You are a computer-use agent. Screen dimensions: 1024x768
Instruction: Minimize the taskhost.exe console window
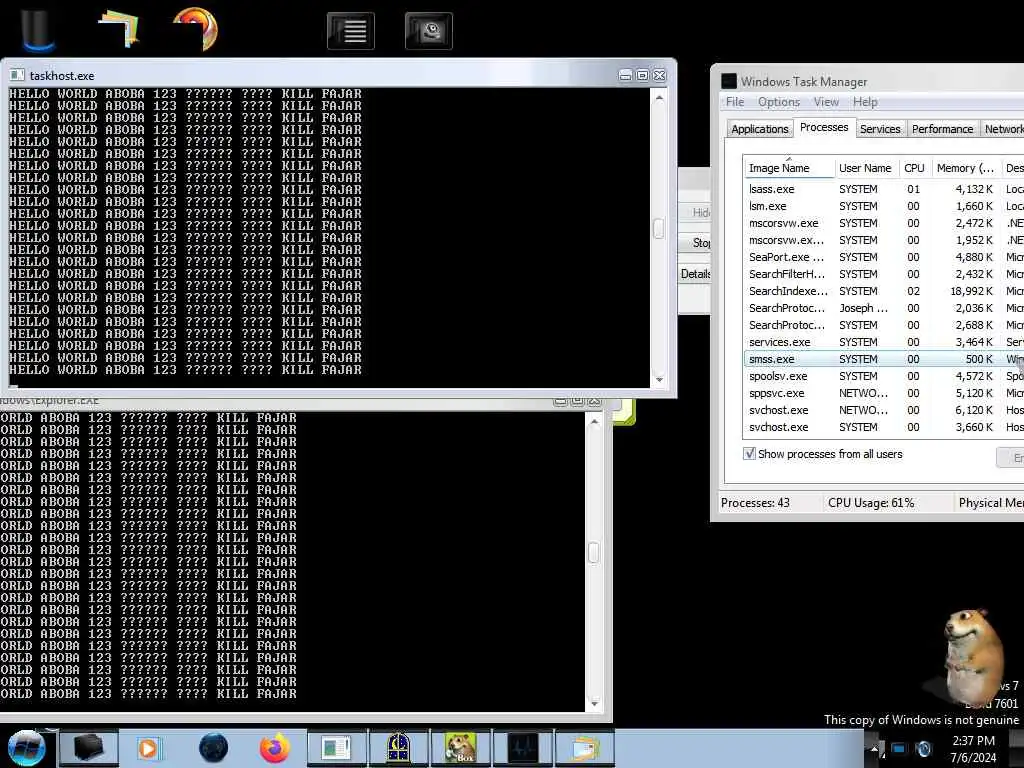point(625,76)
